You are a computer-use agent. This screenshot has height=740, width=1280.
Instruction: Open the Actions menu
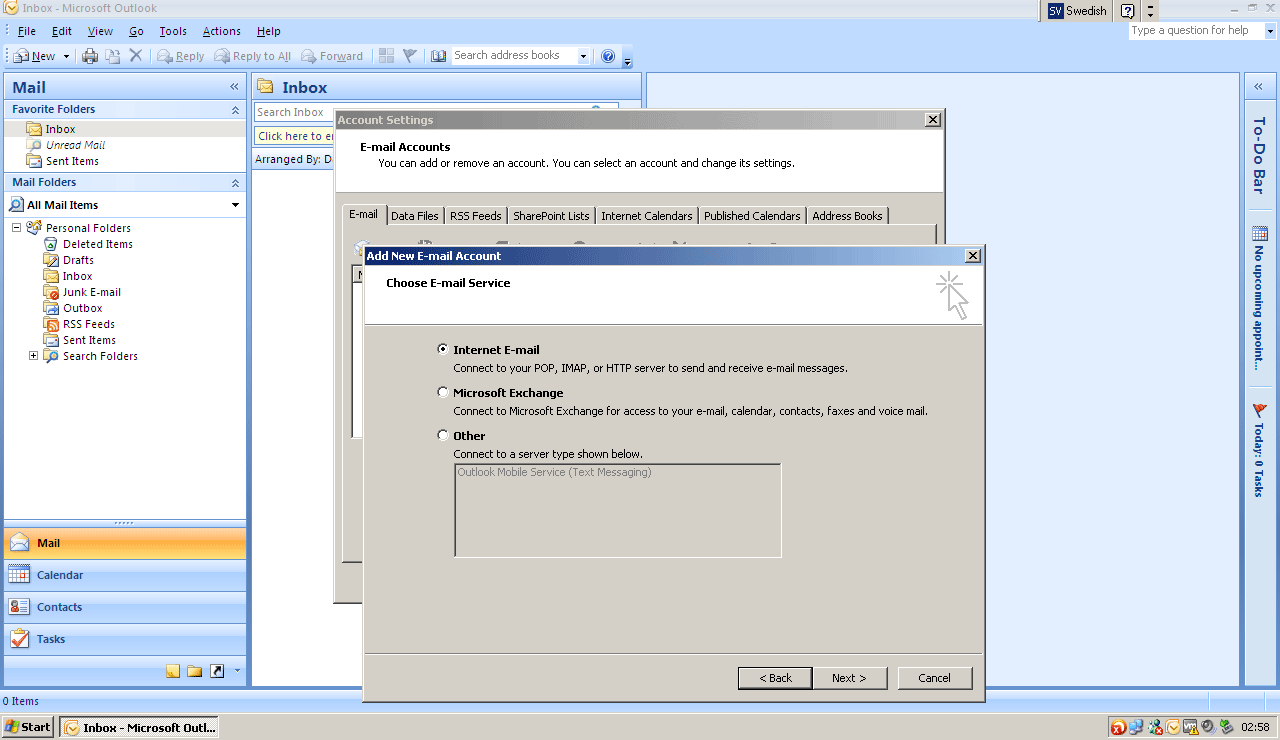click(x=221, y=32)
